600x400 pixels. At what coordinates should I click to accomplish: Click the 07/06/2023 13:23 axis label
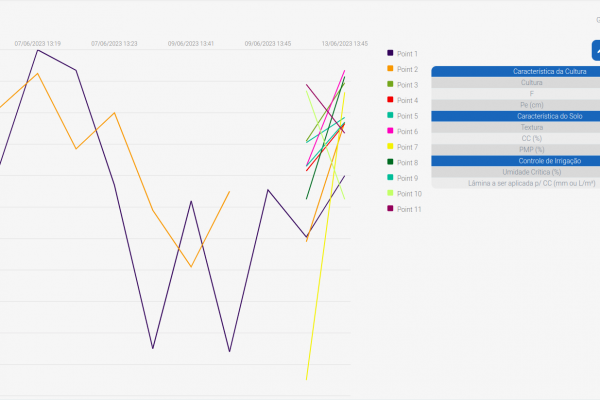pos(114,44)
